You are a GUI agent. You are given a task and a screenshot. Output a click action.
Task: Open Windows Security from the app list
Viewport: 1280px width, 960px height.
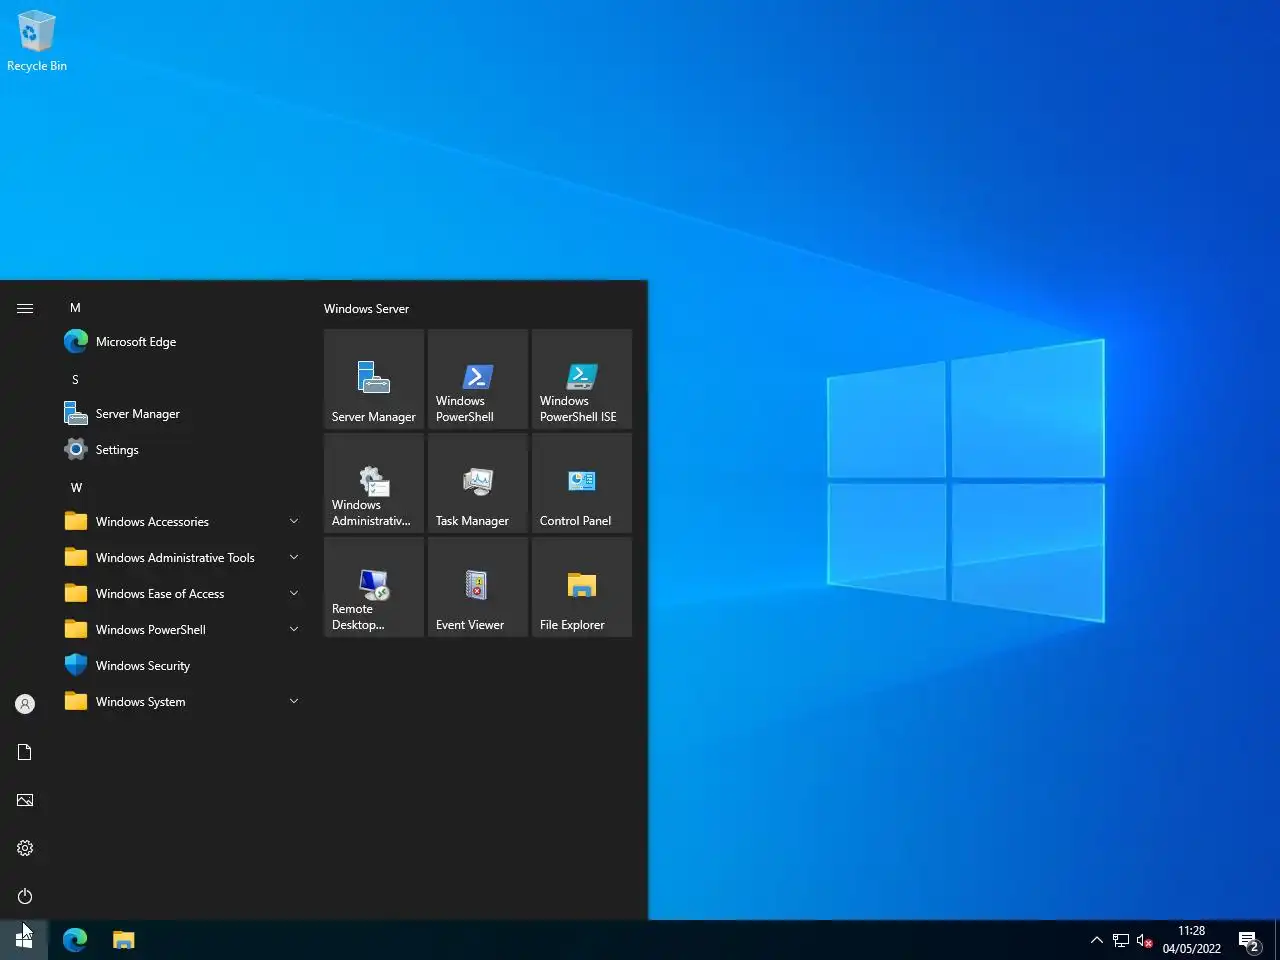pyautogui.click(x=183, y=666)
